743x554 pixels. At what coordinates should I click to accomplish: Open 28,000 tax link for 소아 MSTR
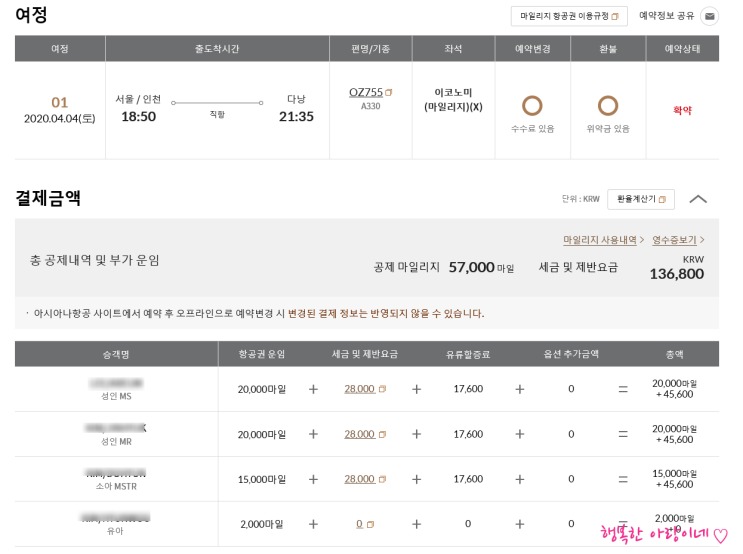[359, 479]
